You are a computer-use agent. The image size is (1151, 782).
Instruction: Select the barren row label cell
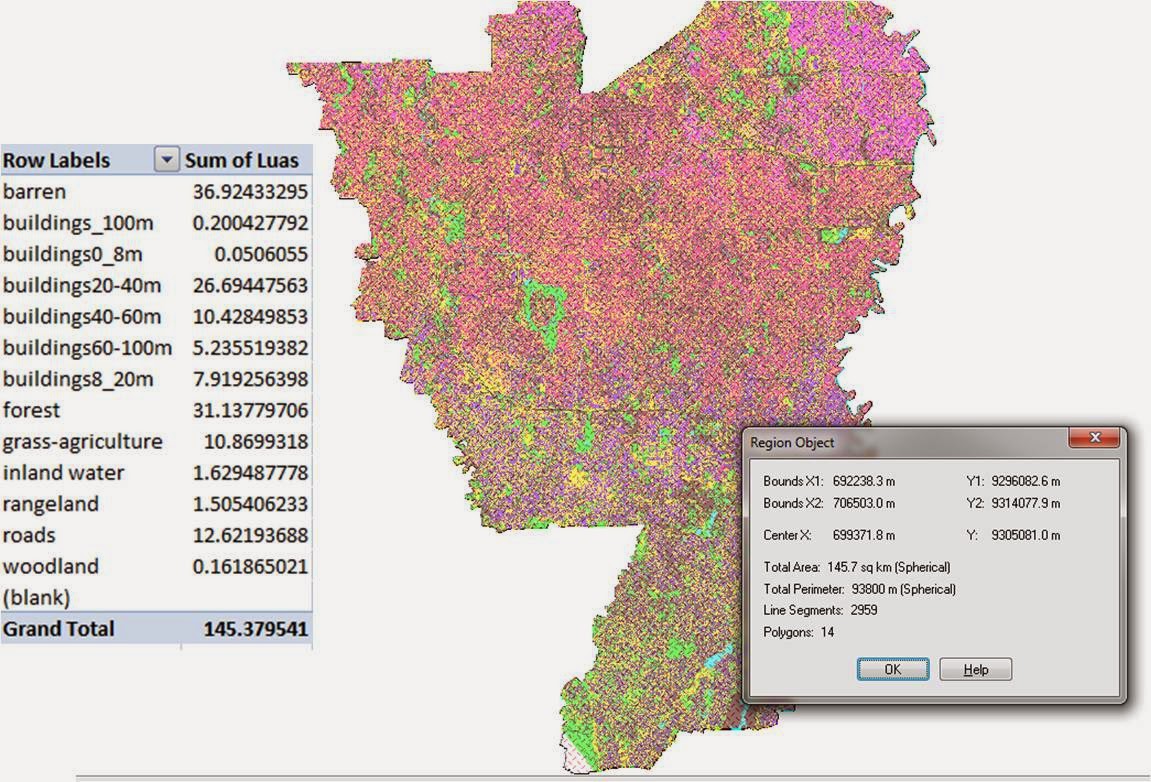[33, 191]
